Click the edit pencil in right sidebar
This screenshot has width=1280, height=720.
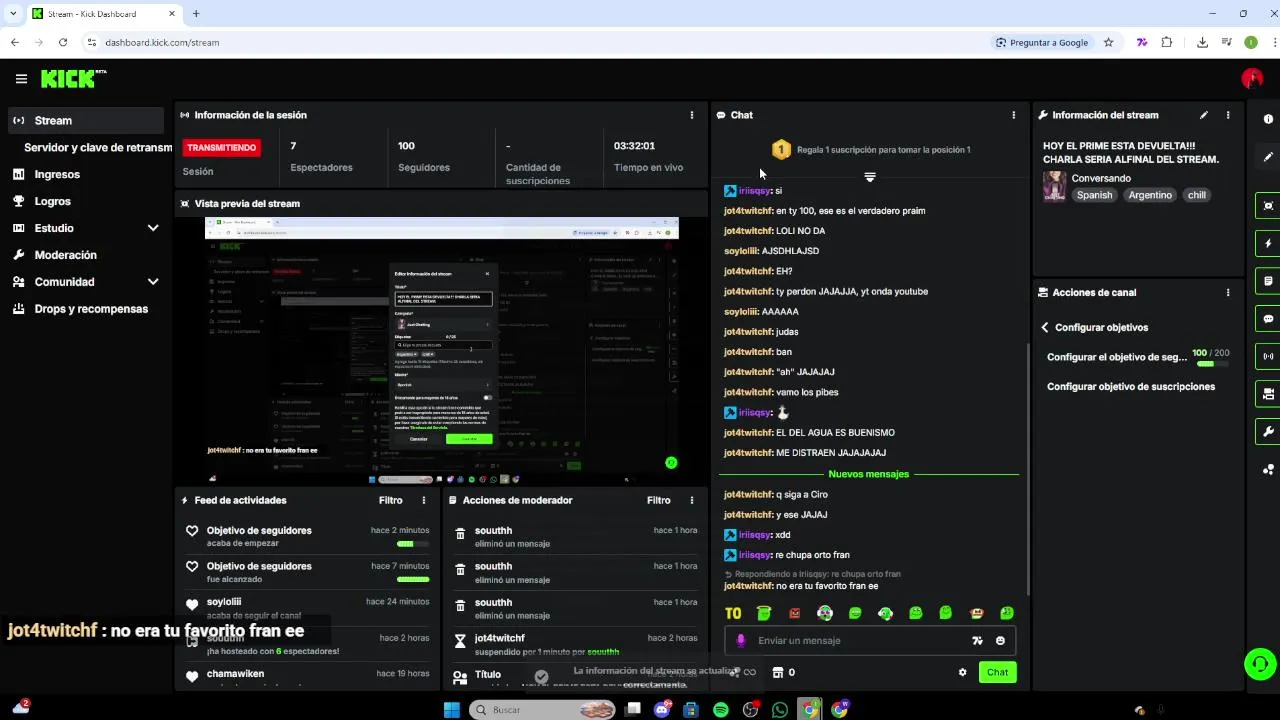point(1268,157)
